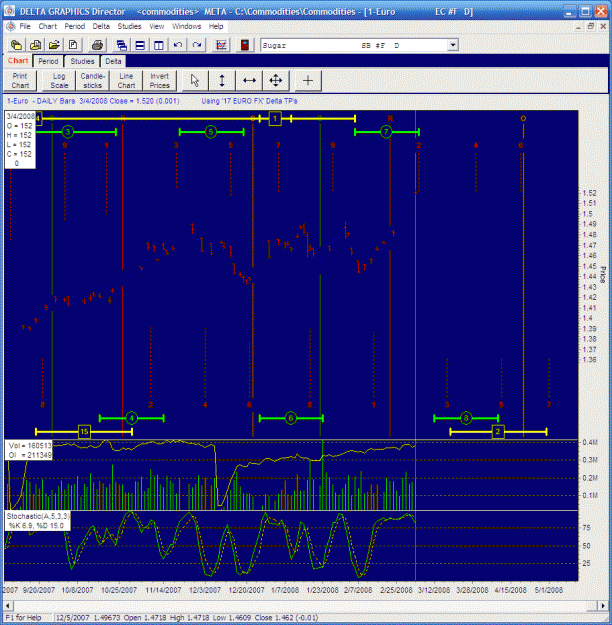Select the vertical scale arrows tool
The width and height of the screenshot is (612, 625).
[222, 81]
